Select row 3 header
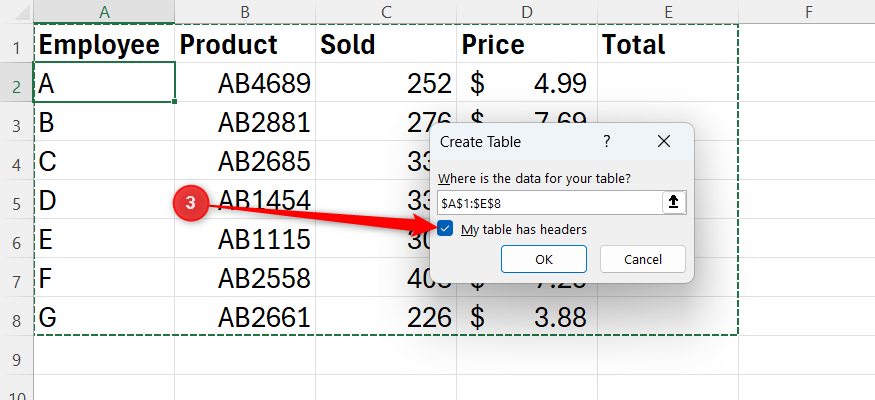The width and height of the screenshot is (875, 400). pyautogui.click(x=17, y=122)
